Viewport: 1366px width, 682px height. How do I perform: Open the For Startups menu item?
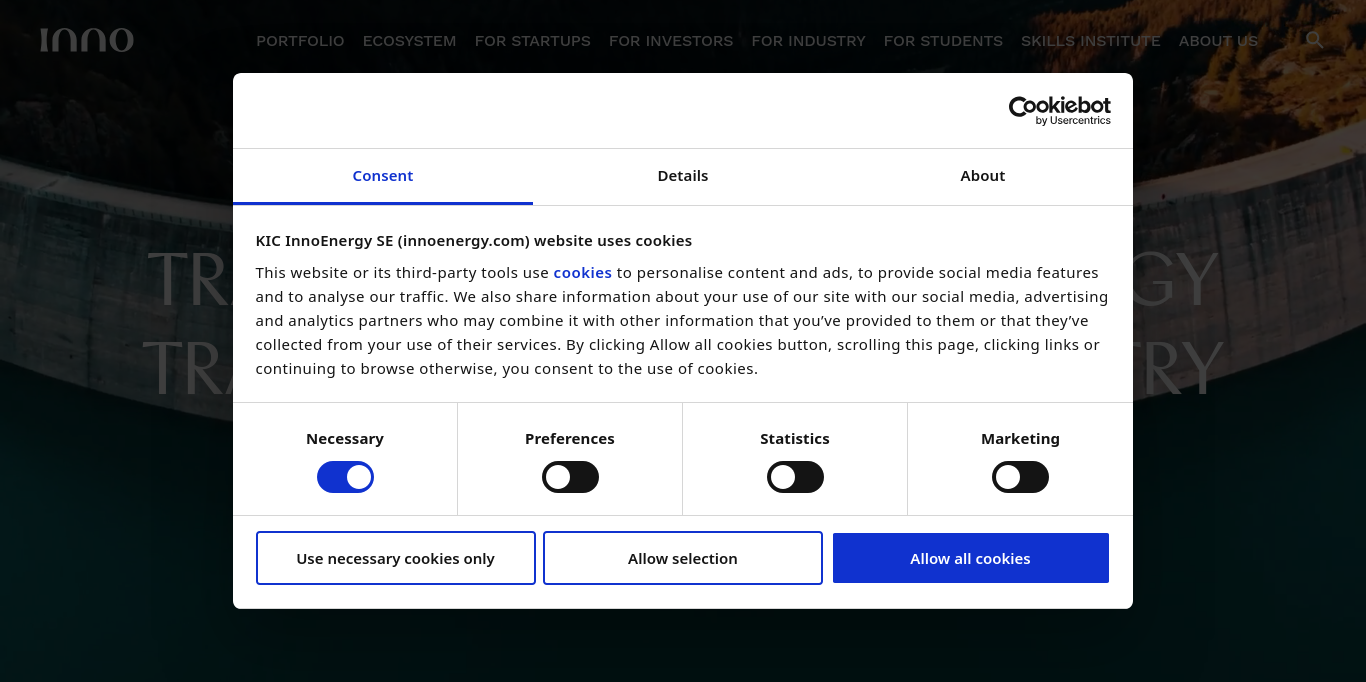(533, 41)
